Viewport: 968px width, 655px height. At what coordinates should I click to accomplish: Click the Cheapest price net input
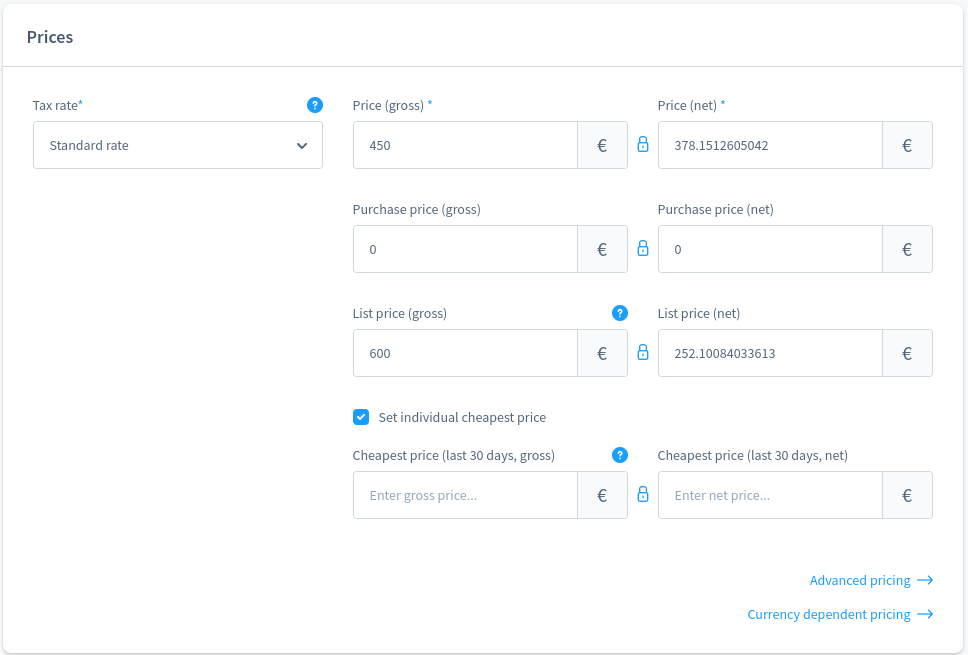click(770, 495)
